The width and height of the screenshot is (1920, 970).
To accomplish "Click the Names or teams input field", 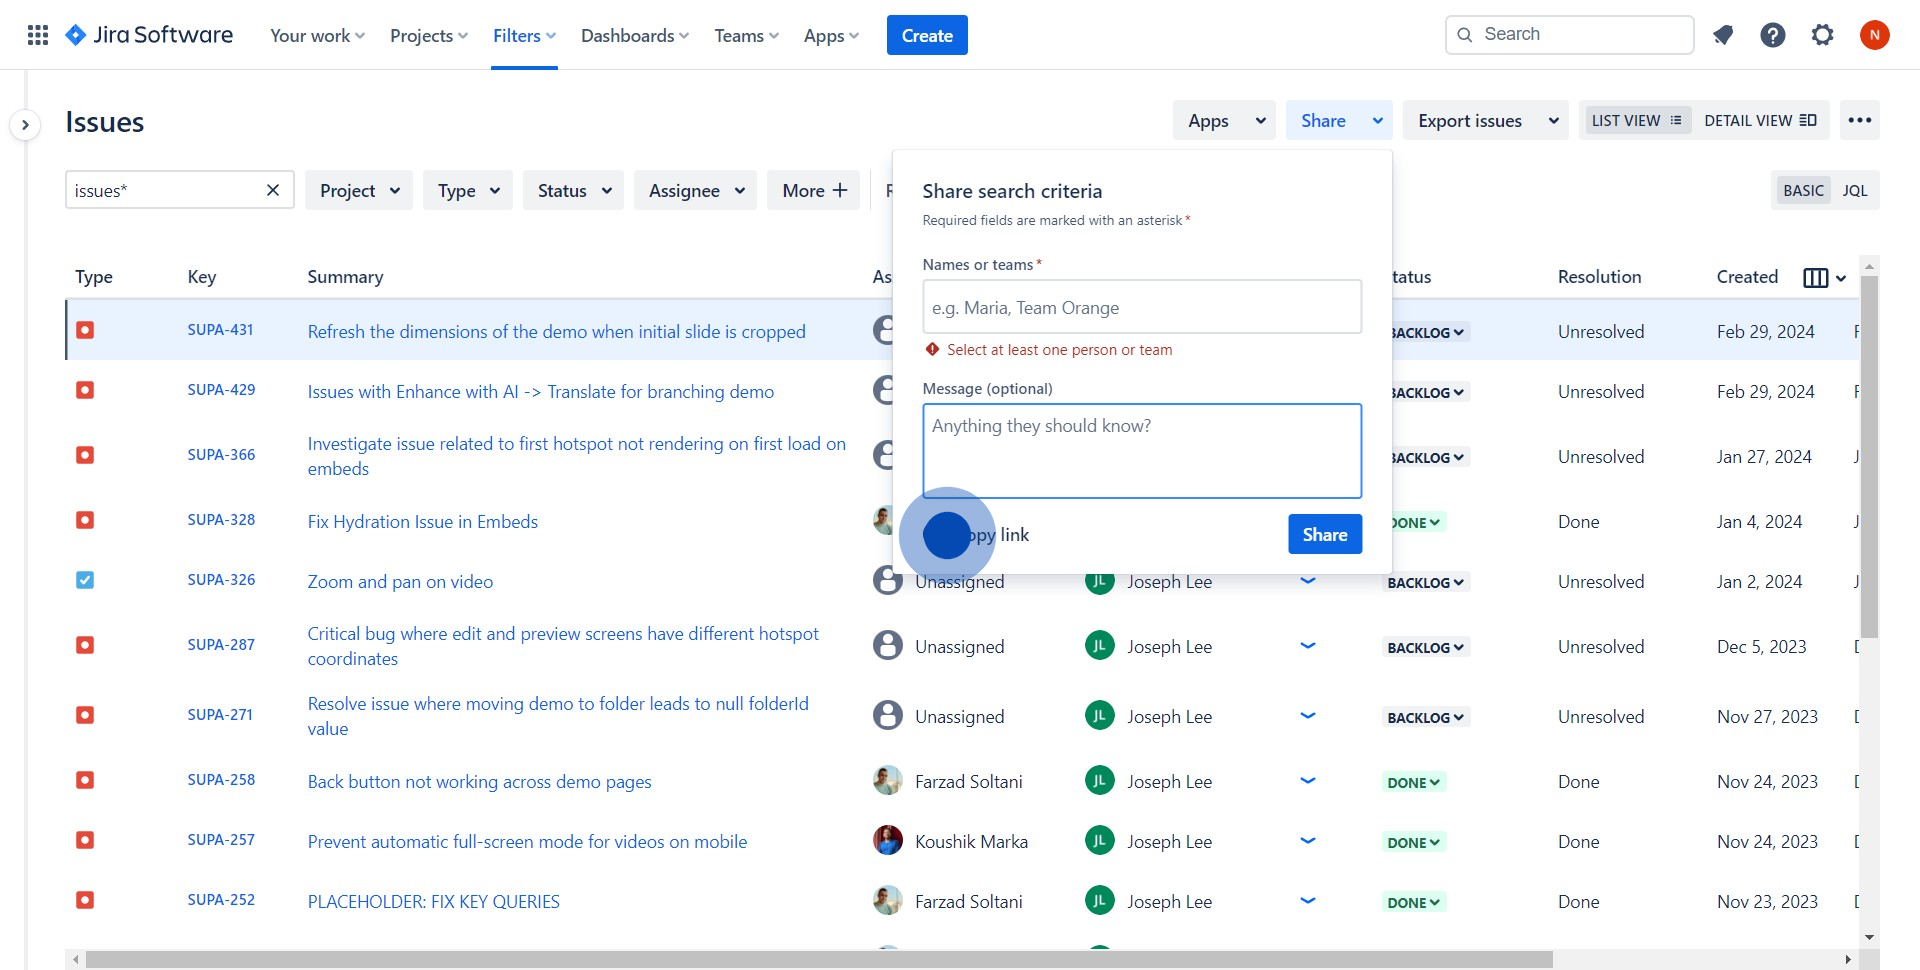I will click(1141, 308).
